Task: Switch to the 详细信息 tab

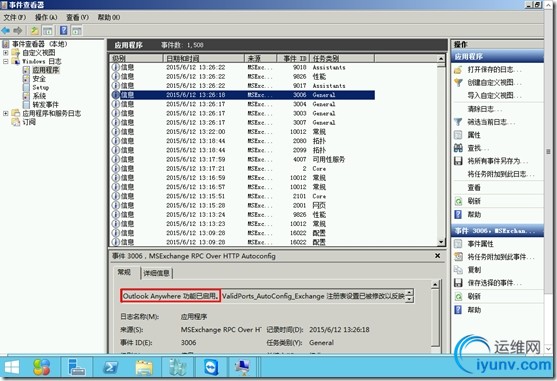Action: [x=157, y=273]
